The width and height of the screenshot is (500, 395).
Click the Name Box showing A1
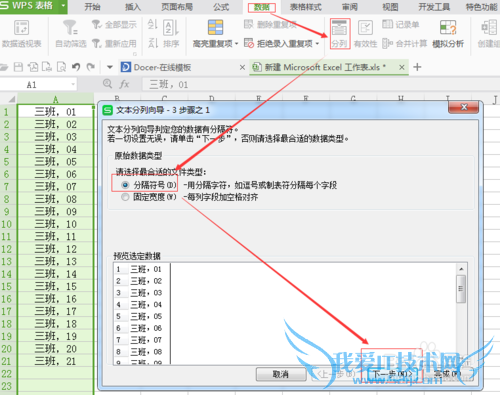[x=35, y=85]
